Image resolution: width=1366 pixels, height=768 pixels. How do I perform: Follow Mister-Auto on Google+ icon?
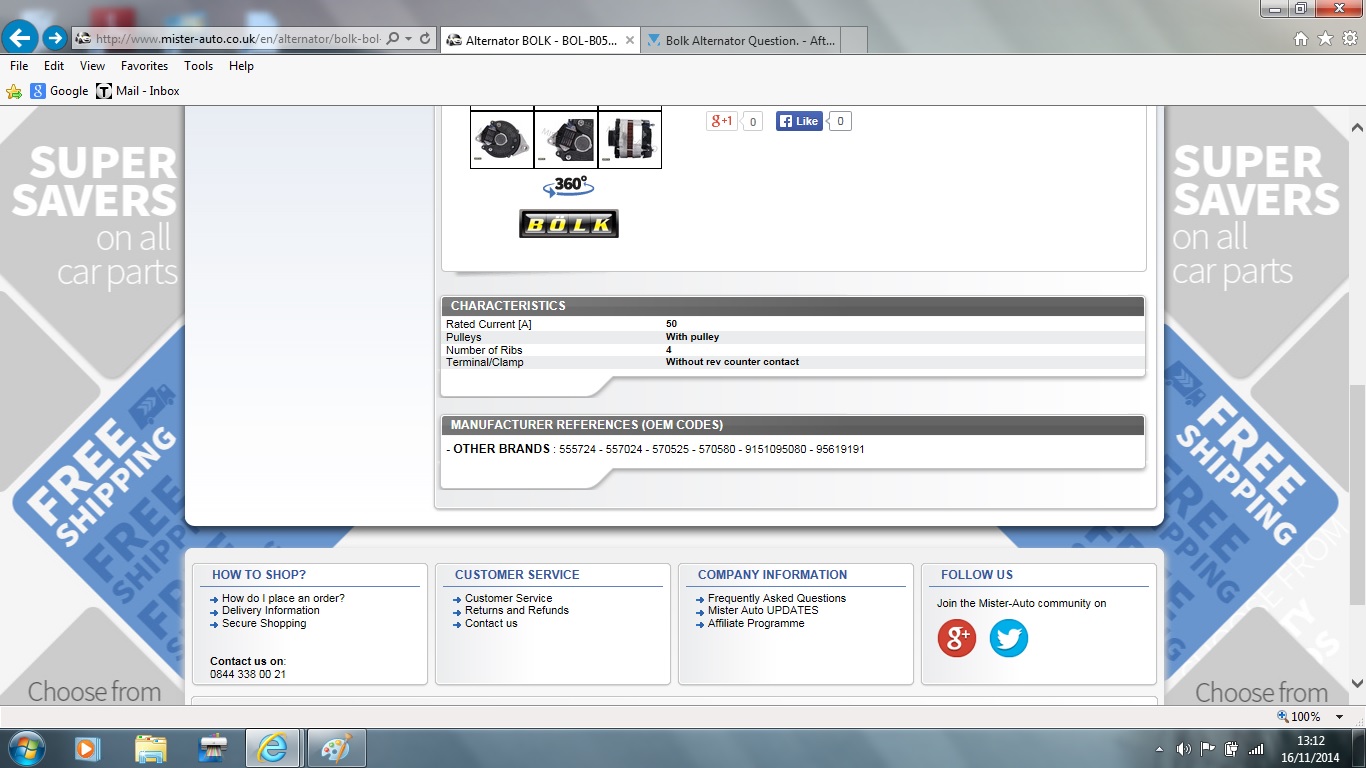[x=957, y=638]
